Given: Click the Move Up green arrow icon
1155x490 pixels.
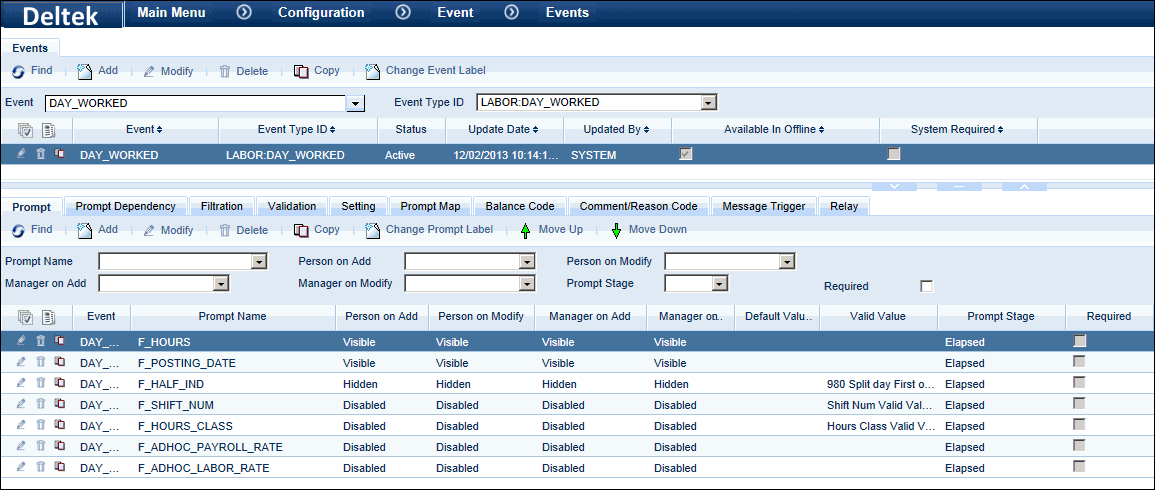Looking at the screenshot, I should [526, 230].
